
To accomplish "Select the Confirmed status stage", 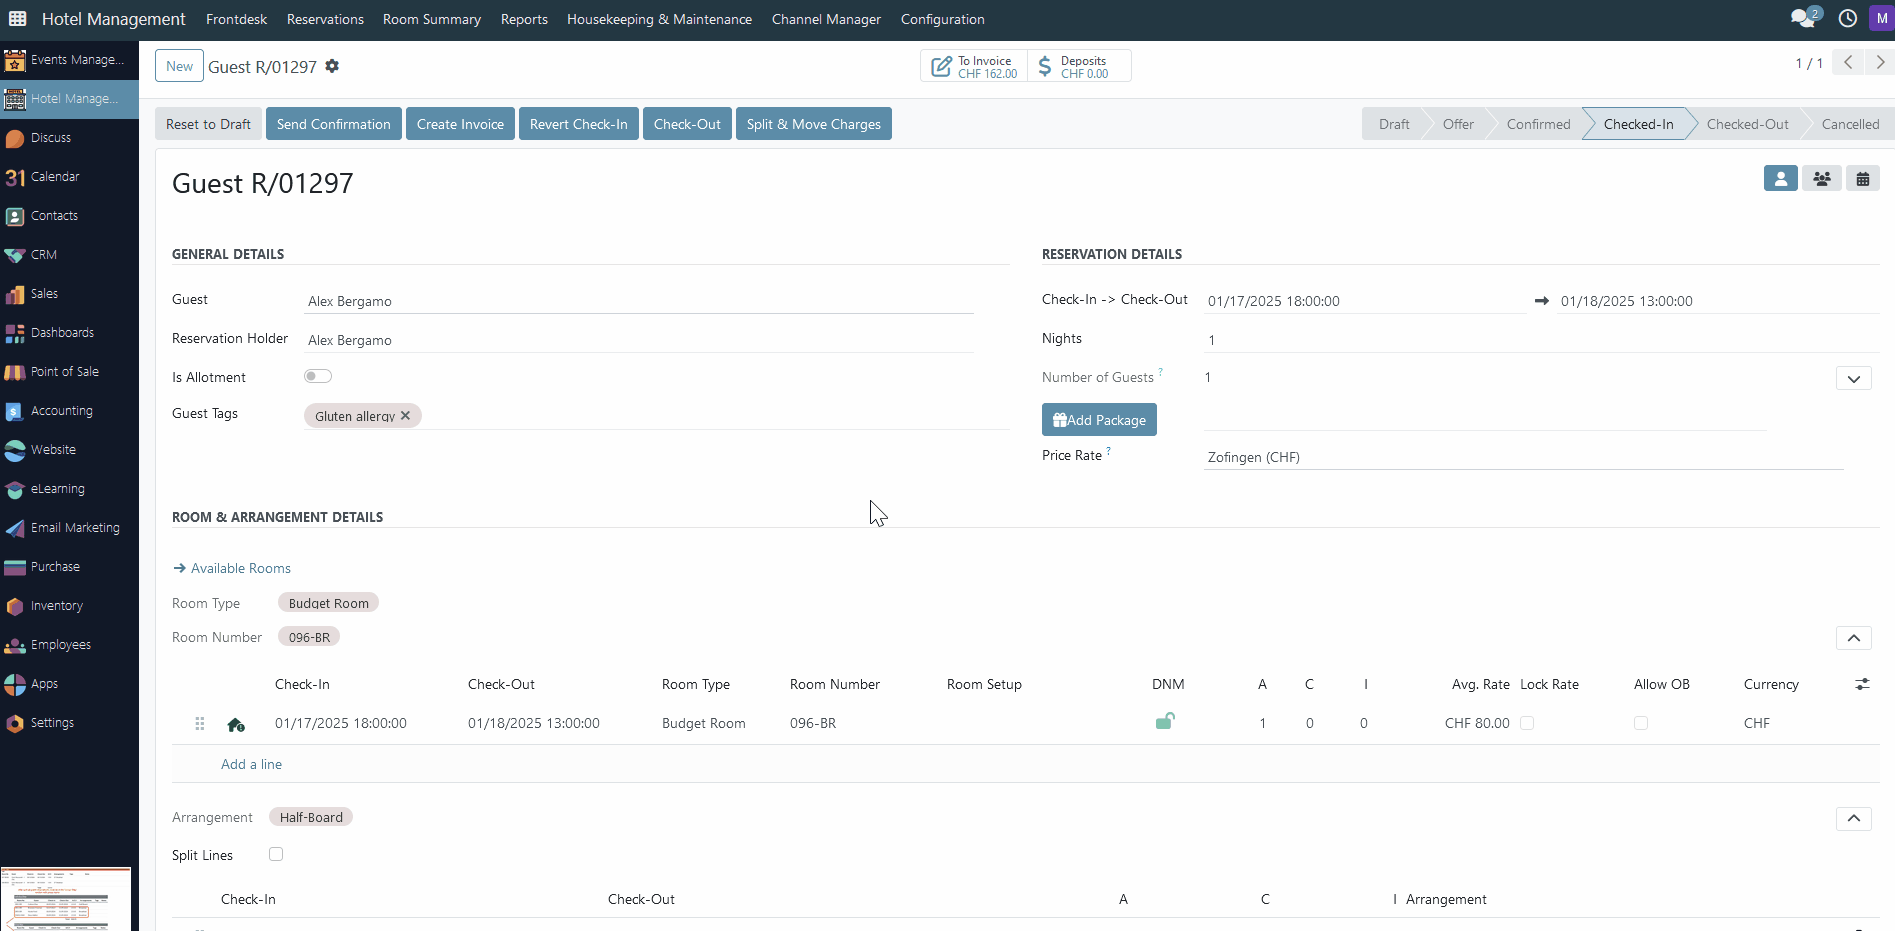I will tap(1538, 124).
